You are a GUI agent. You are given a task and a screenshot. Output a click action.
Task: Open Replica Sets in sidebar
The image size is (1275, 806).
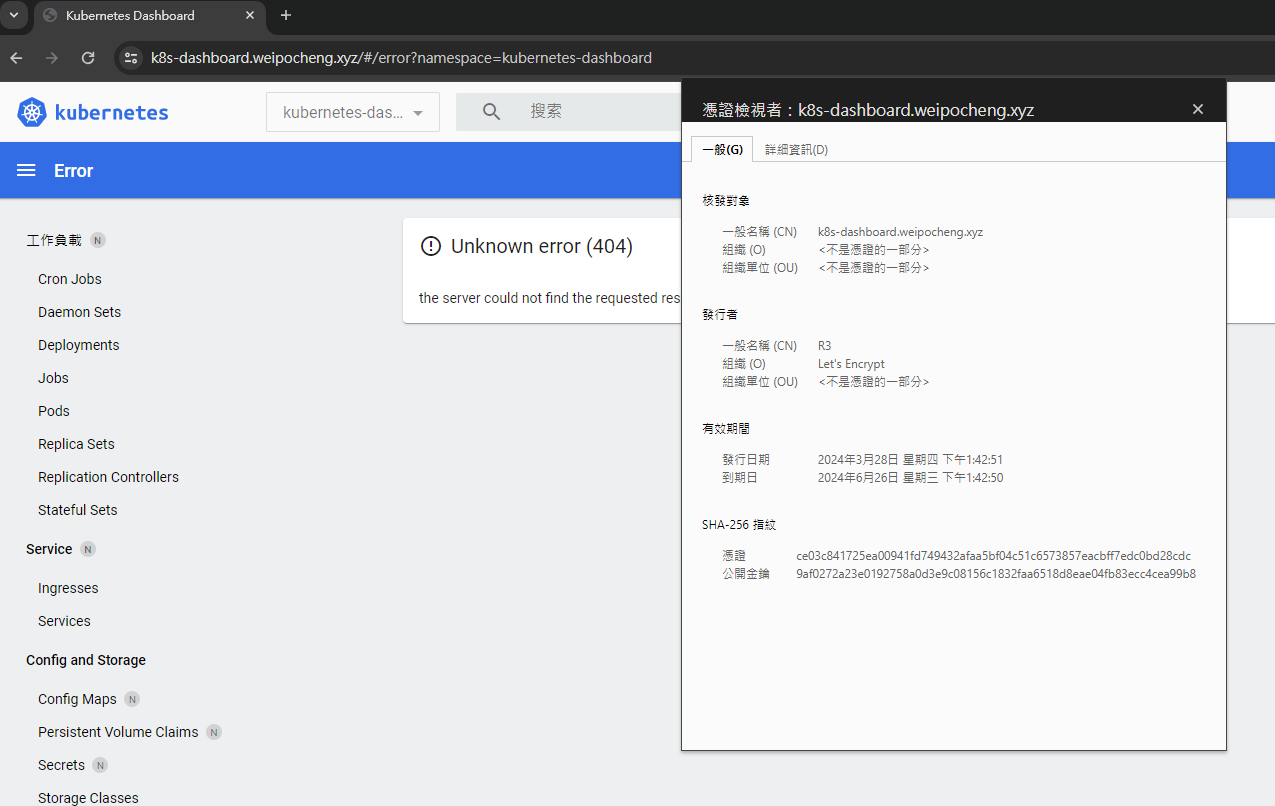[x=76, y=444]
